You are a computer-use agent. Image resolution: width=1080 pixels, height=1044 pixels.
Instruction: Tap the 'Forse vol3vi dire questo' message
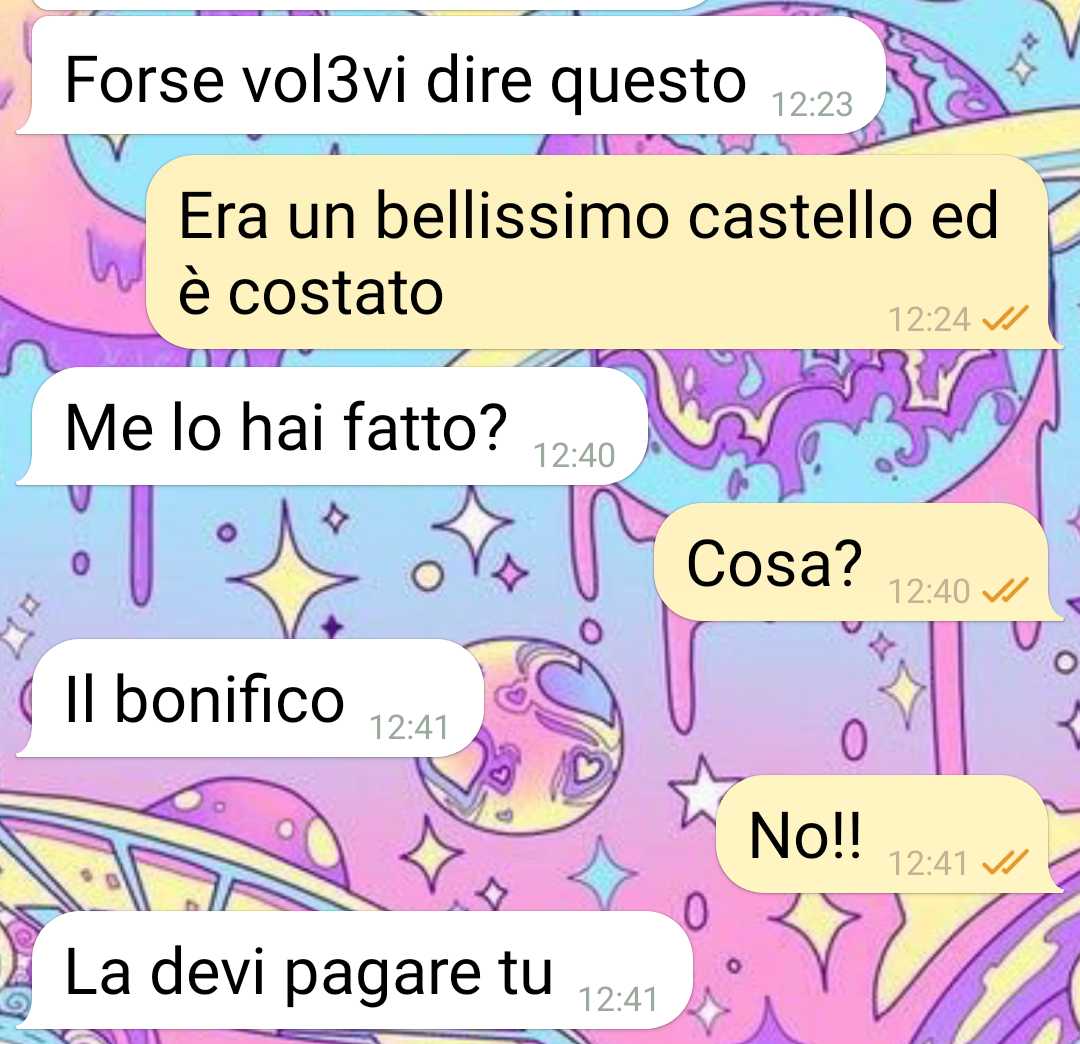(450, 75)
